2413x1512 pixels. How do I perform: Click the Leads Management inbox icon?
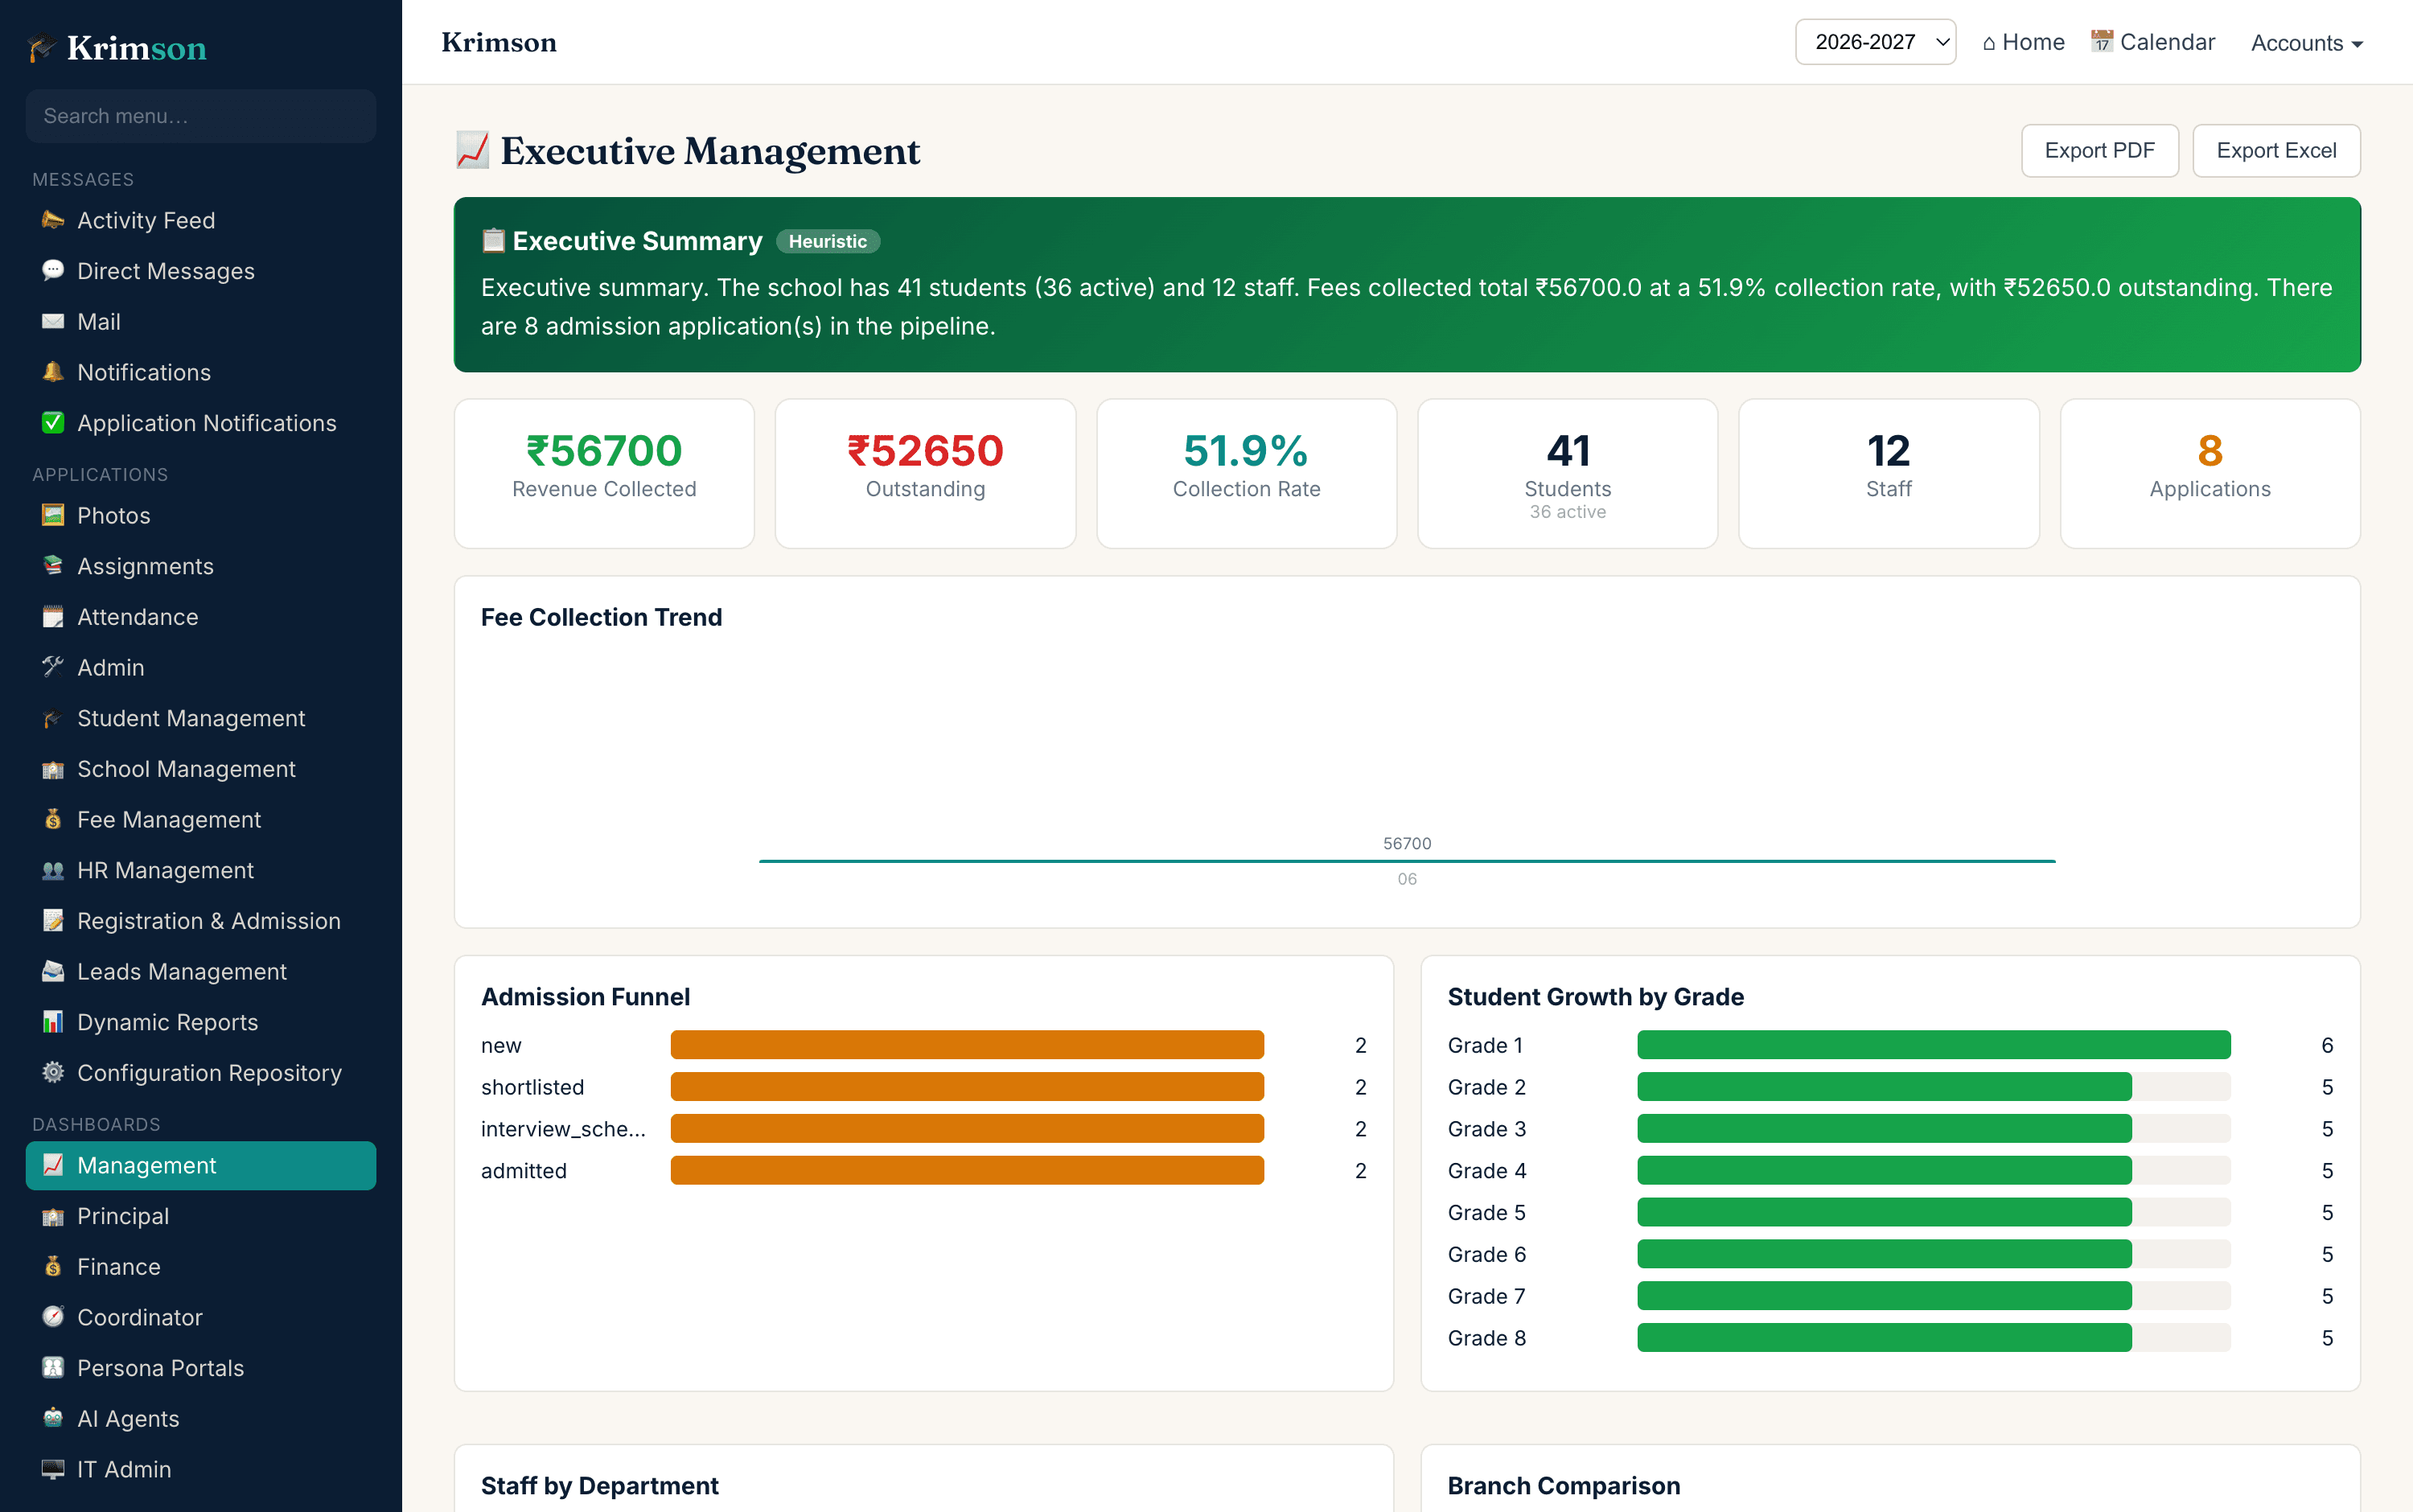click(x=53, y=971)
